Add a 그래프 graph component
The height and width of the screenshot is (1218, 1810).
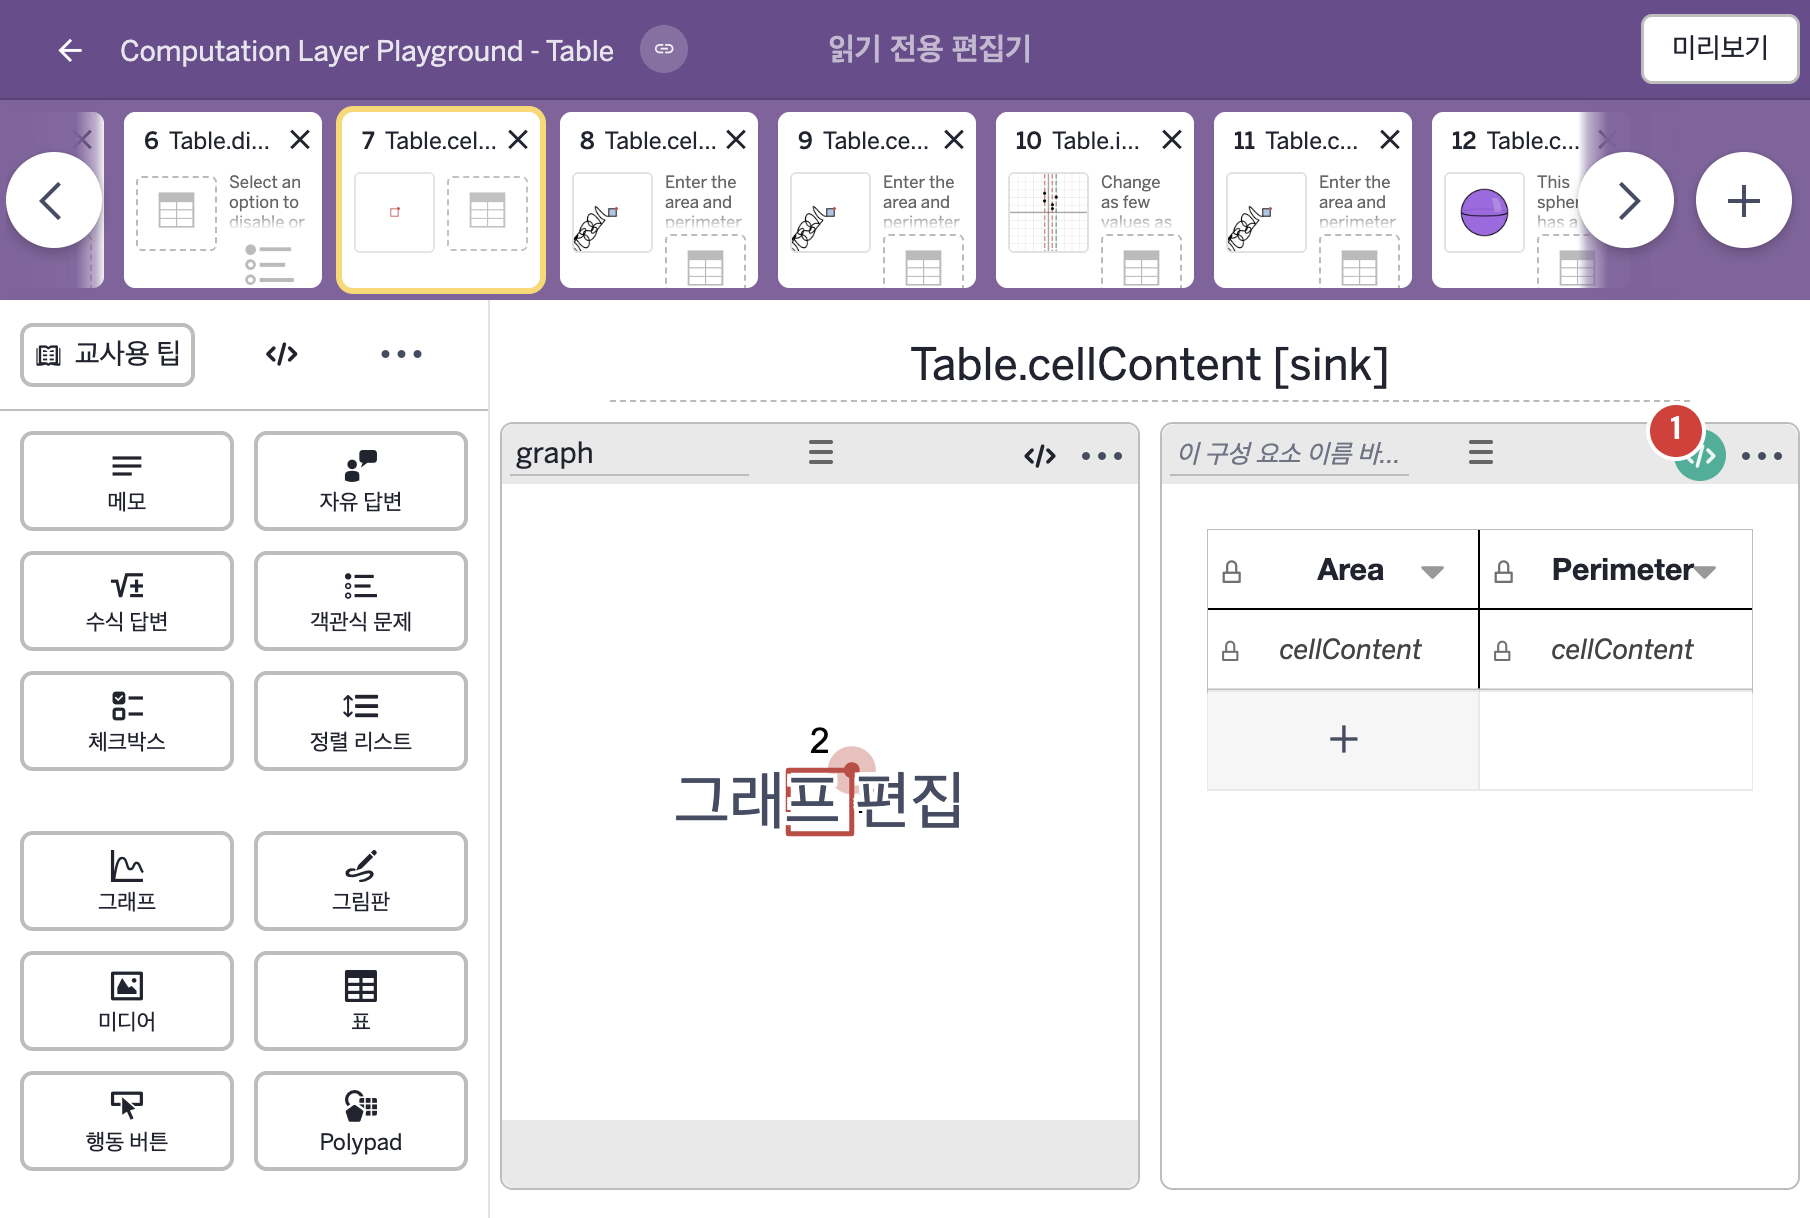(x=127, y=881)
